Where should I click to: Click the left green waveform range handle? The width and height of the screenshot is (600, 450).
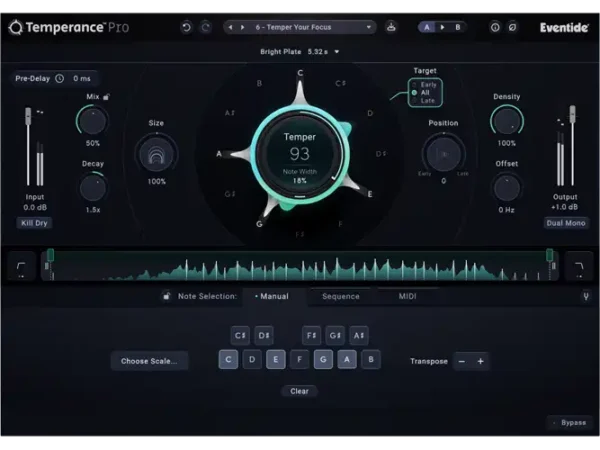tap(50, 255)
